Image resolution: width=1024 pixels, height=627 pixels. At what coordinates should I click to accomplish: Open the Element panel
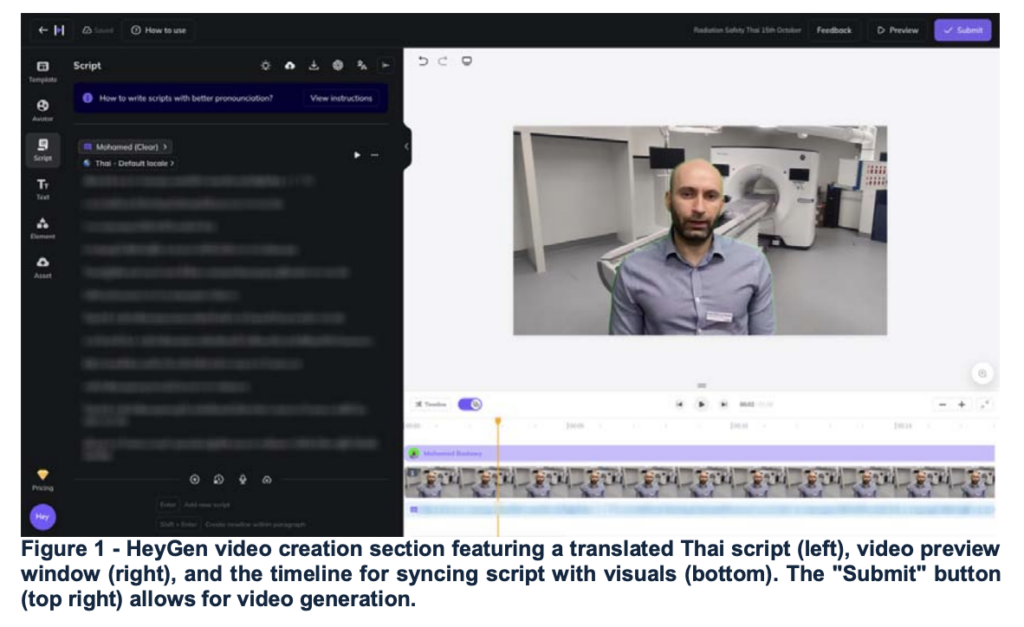pos(42,227)
